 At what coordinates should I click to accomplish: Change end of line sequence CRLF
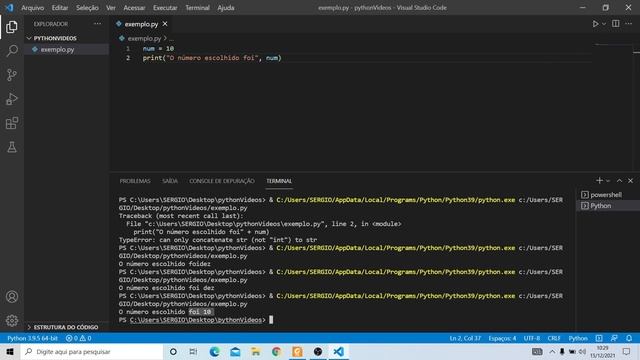(x=554, y=338)
